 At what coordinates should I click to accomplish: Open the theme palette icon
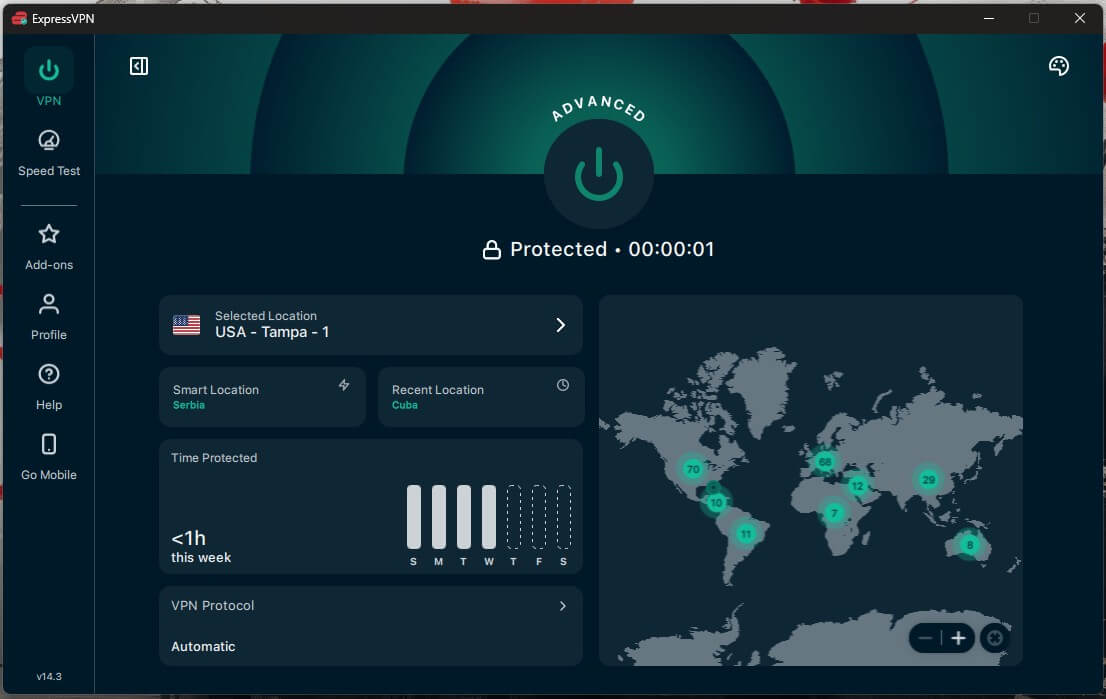point(1058,66)
